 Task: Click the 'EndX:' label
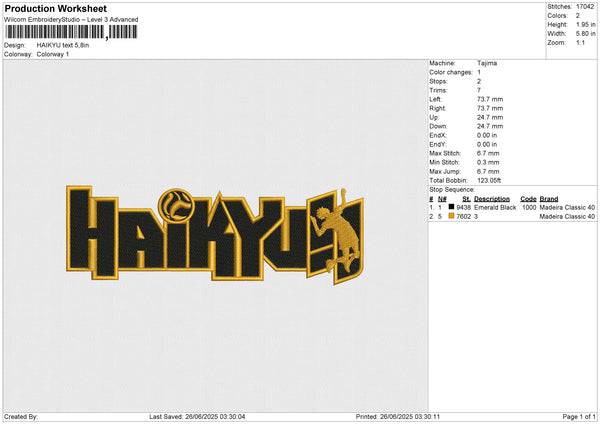click(x=438, y=135)
